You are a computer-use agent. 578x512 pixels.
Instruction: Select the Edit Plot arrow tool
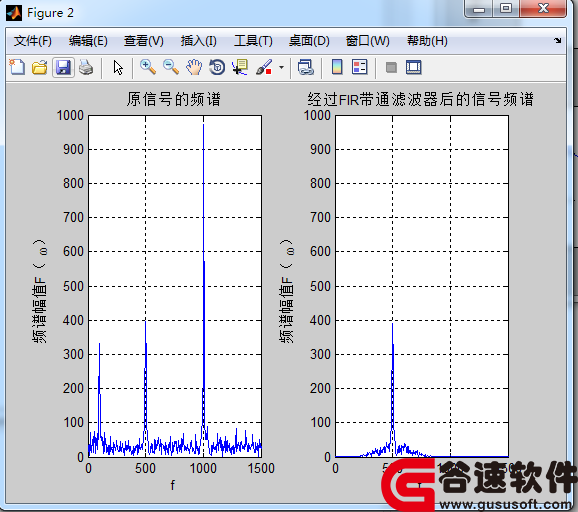tap(118, 67)
